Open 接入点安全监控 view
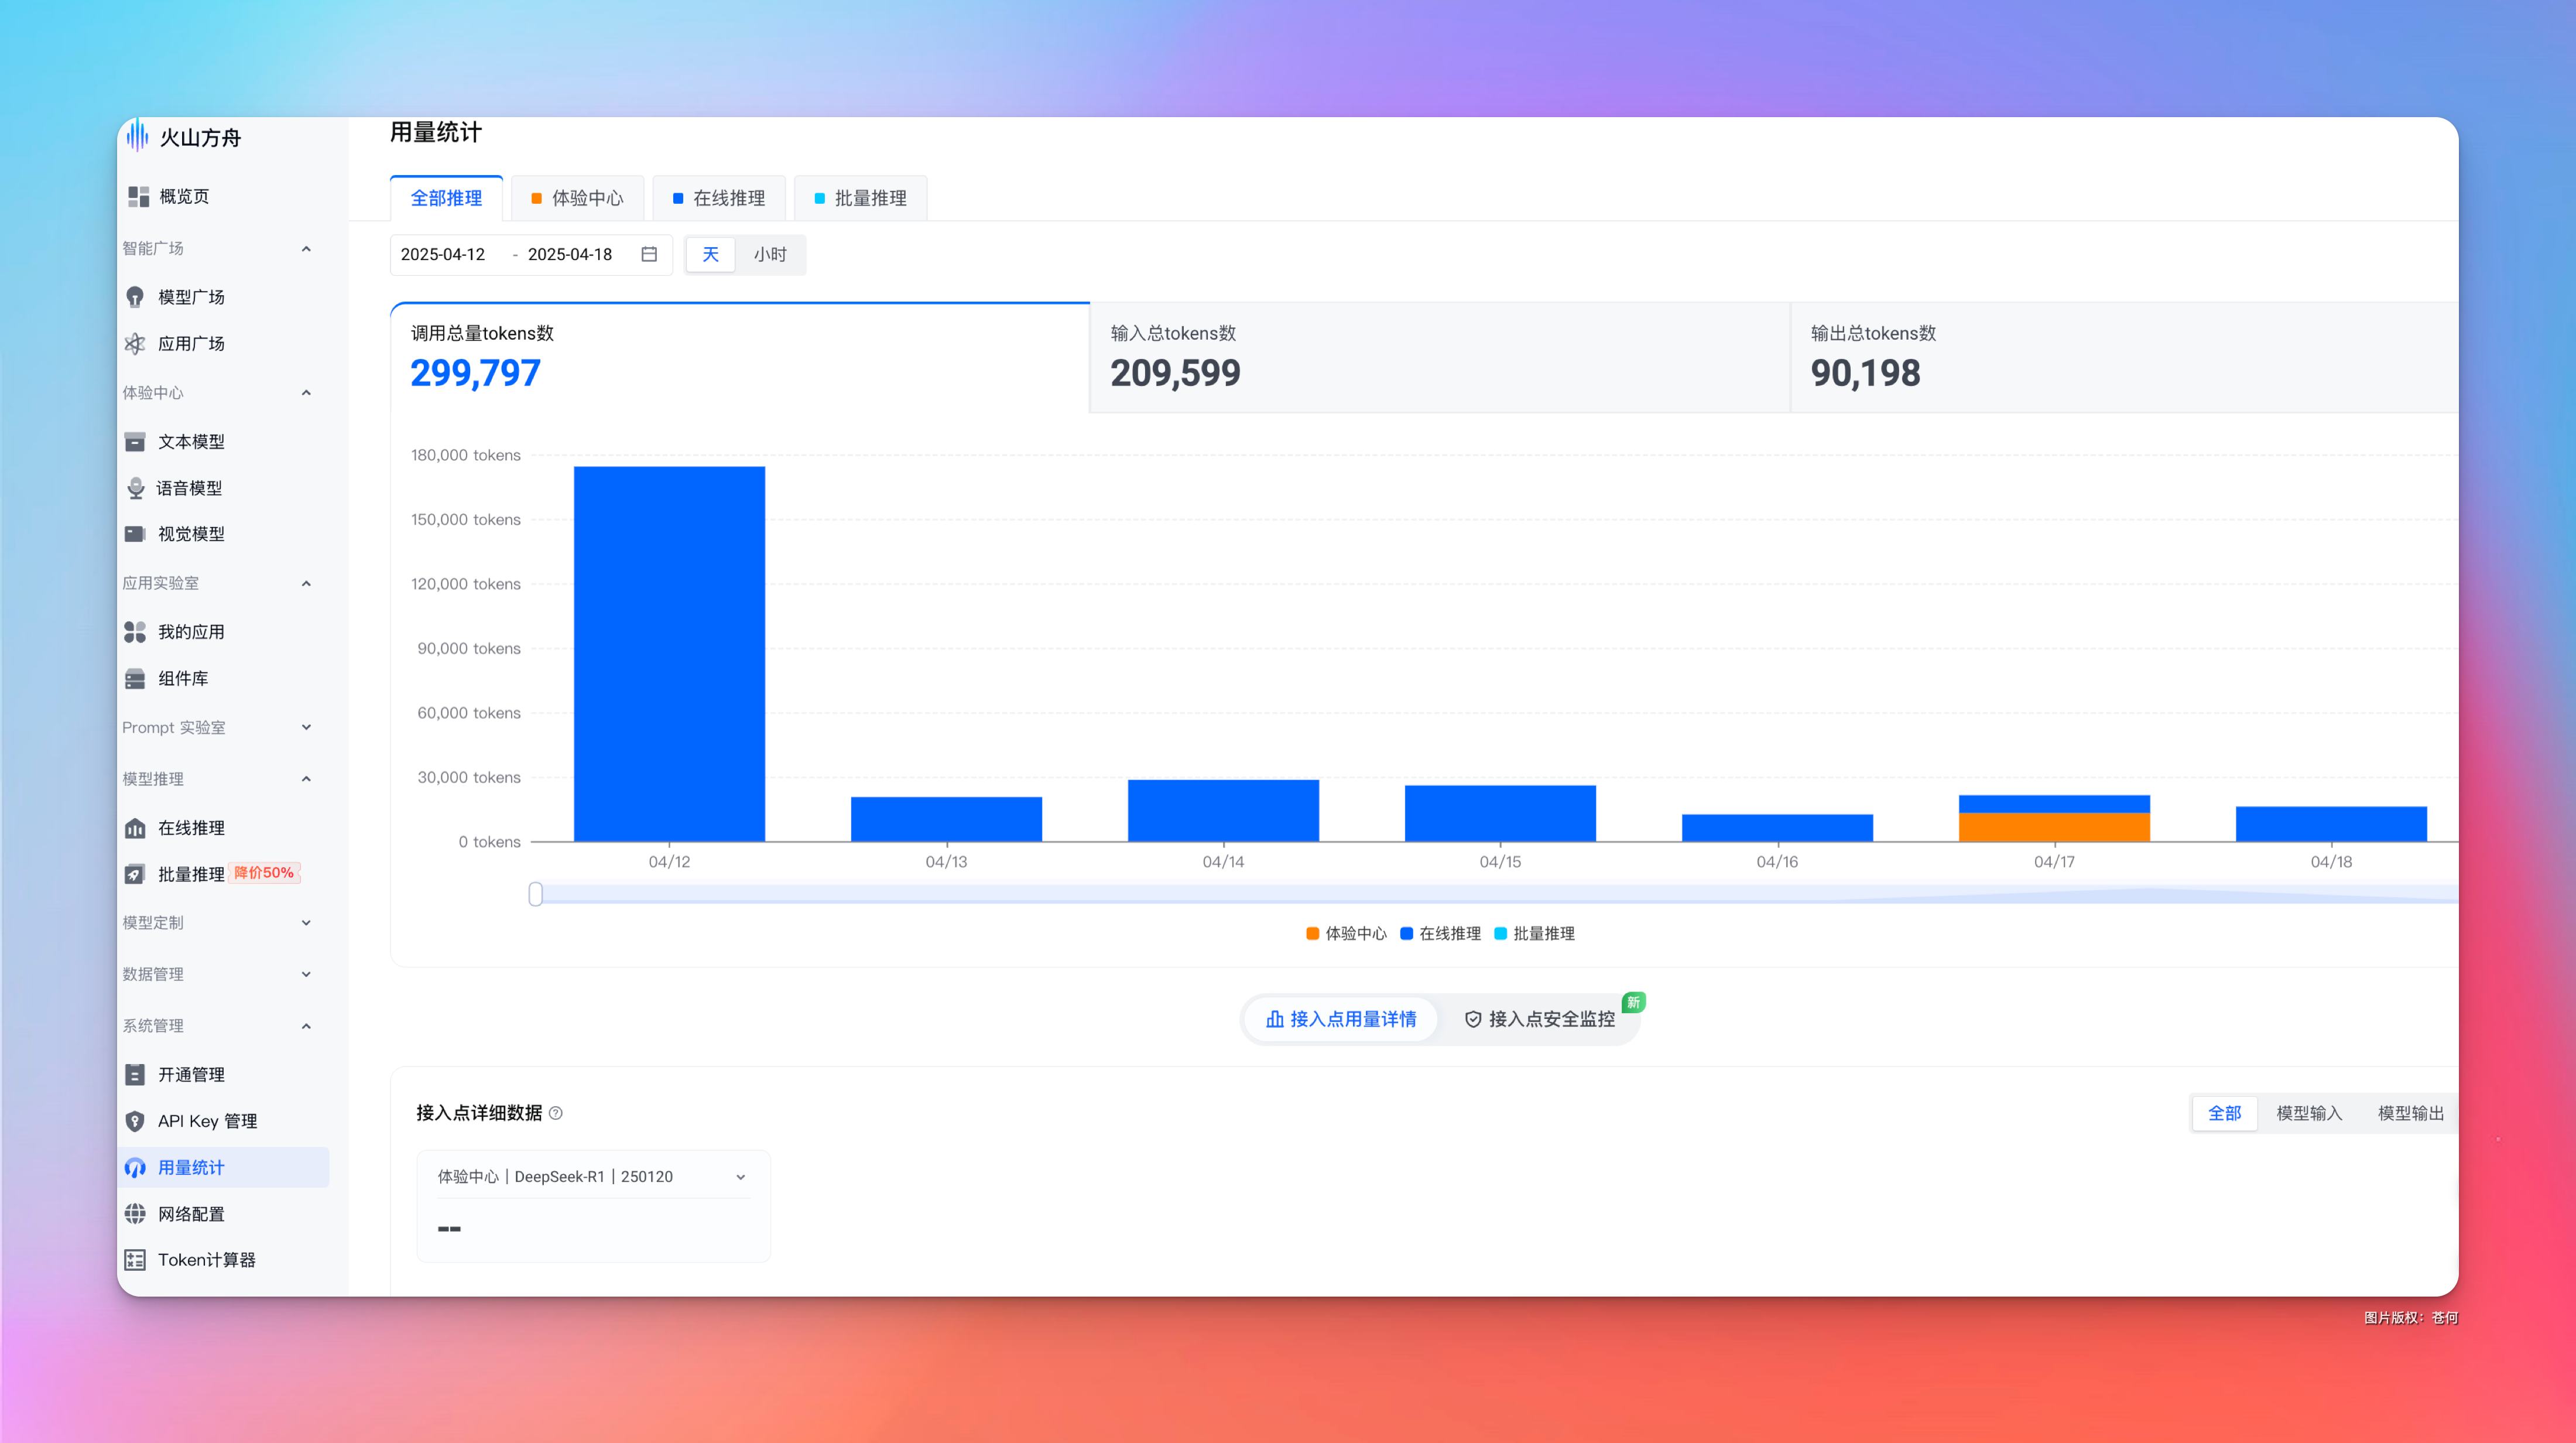 [x=1540, y=1019]
